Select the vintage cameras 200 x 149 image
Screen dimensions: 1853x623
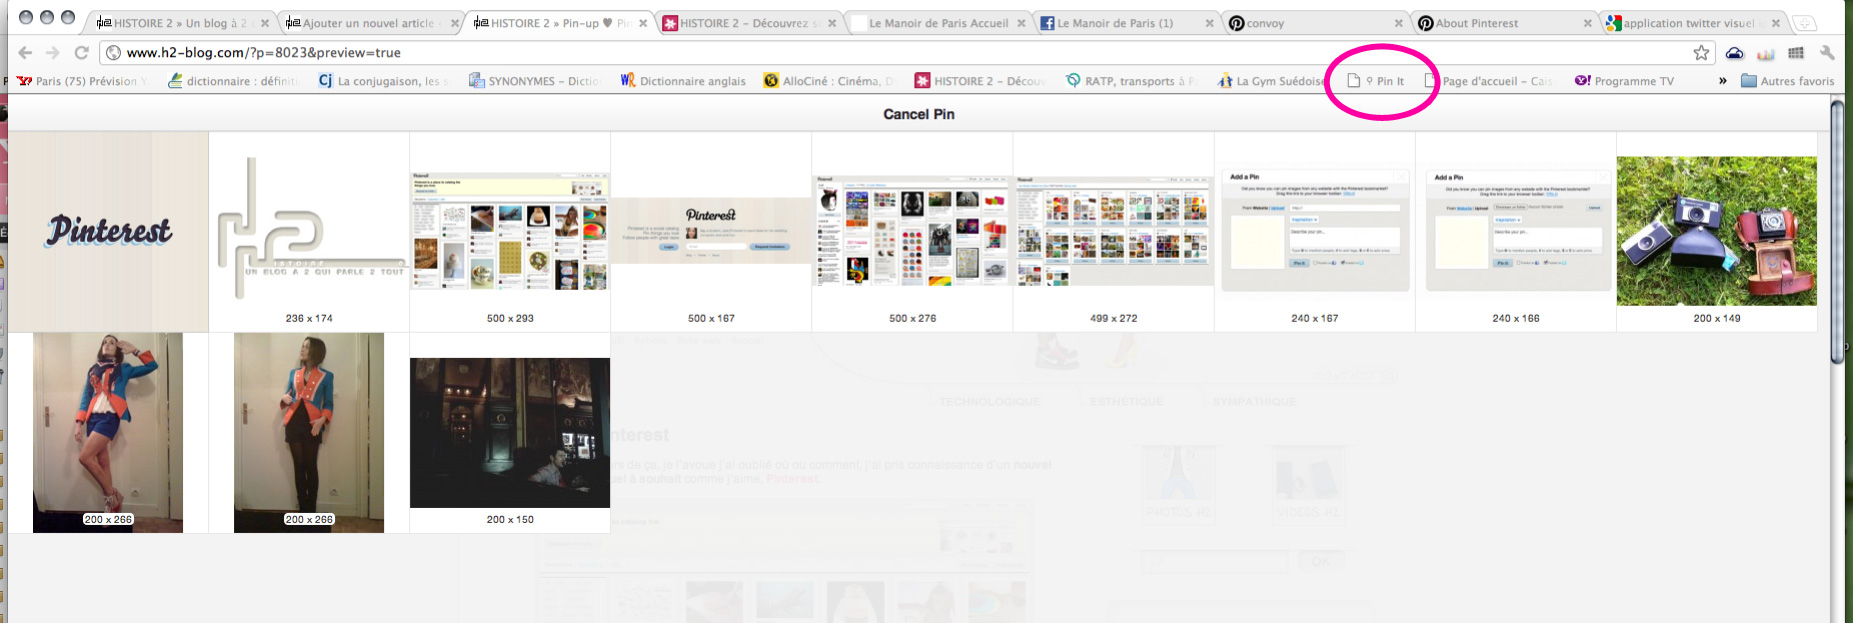[x=1716, y=231]
